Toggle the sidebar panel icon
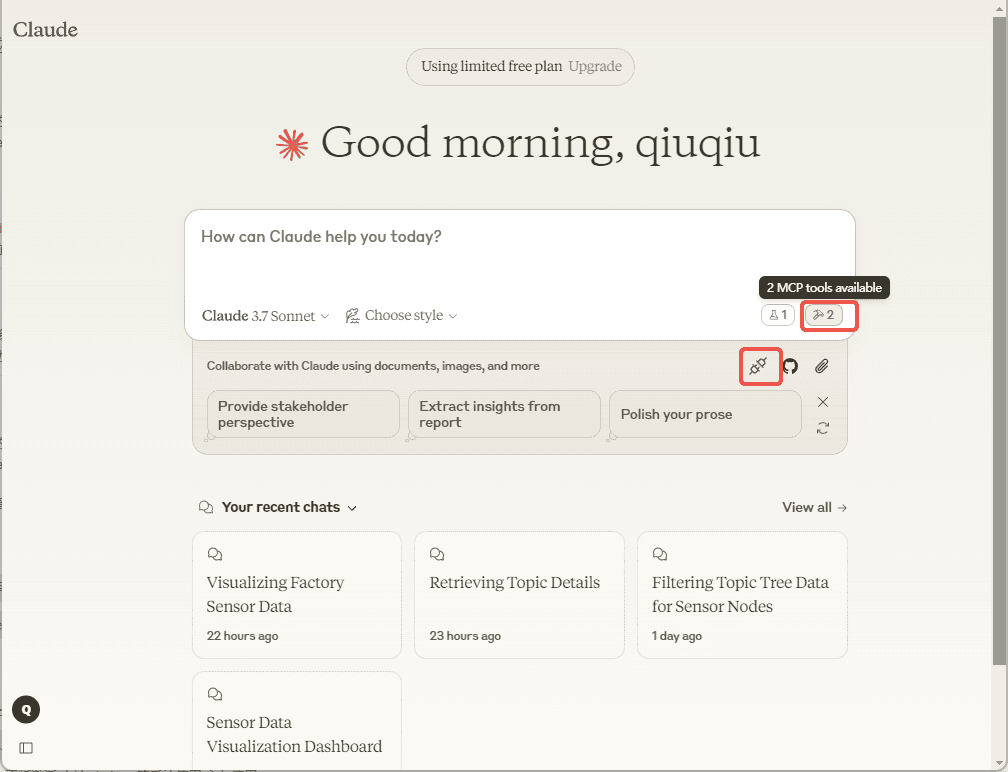 tap(26, 748)
